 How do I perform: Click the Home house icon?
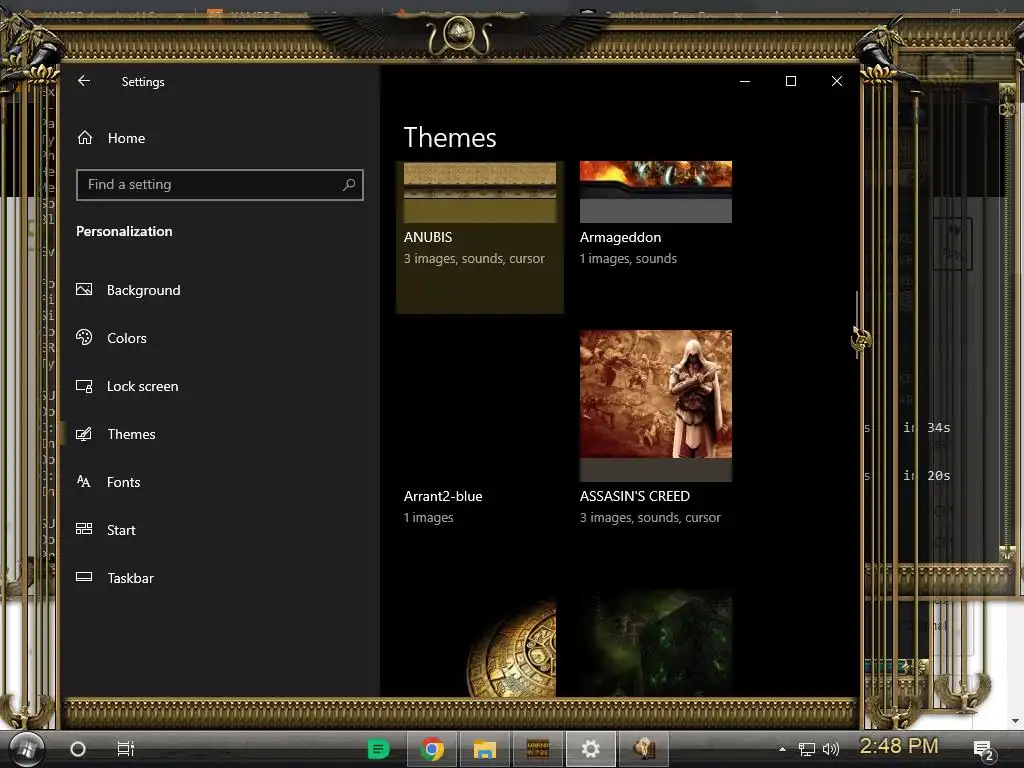[85, 137]
